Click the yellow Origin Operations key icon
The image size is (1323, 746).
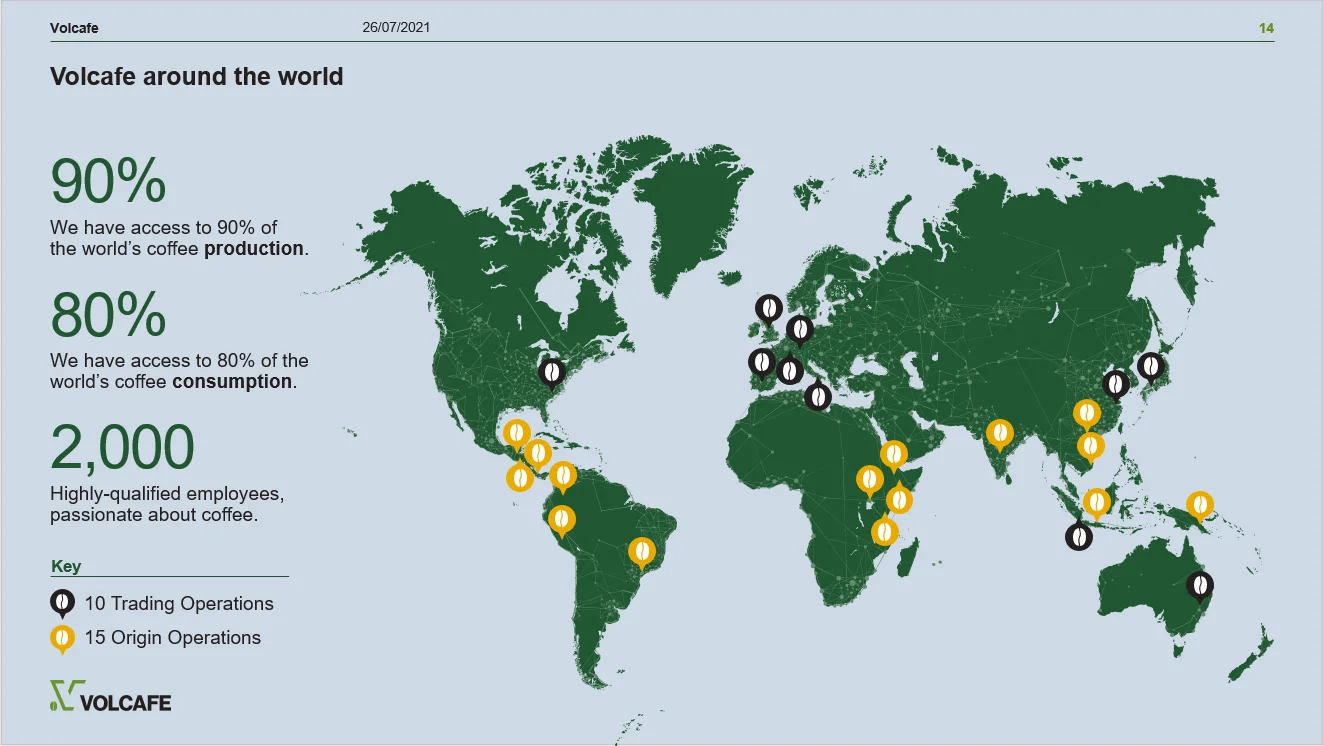pos(62,637)
